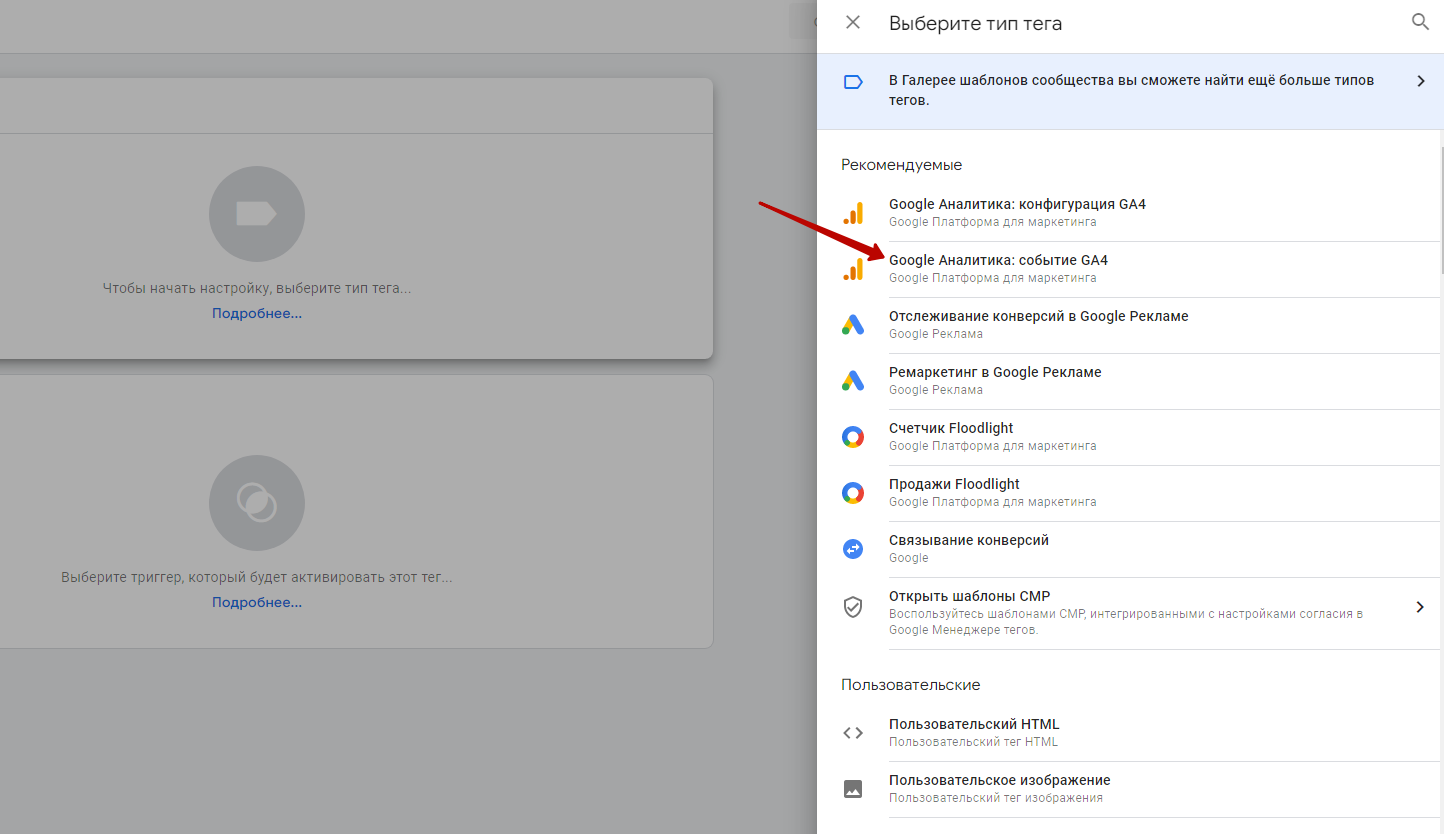Click the tag configuration placeholder icon
The image size is (1444, 834).
257,214
